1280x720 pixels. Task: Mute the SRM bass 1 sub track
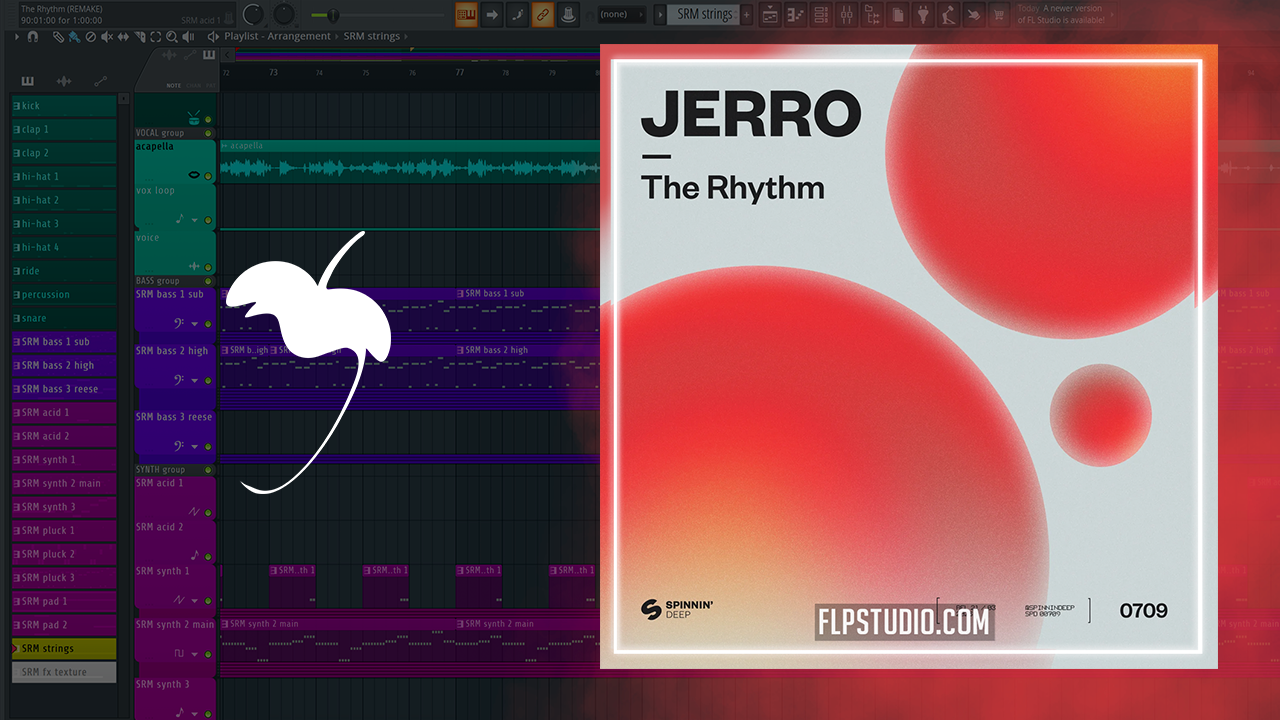coord(208,324)
